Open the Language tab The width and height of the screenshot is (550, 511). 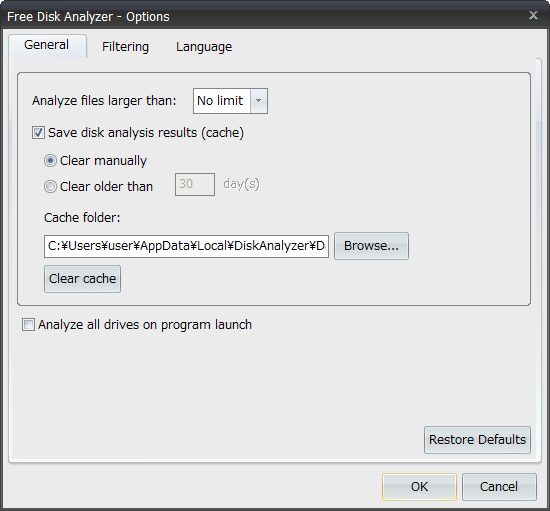(x=204, y=47)
